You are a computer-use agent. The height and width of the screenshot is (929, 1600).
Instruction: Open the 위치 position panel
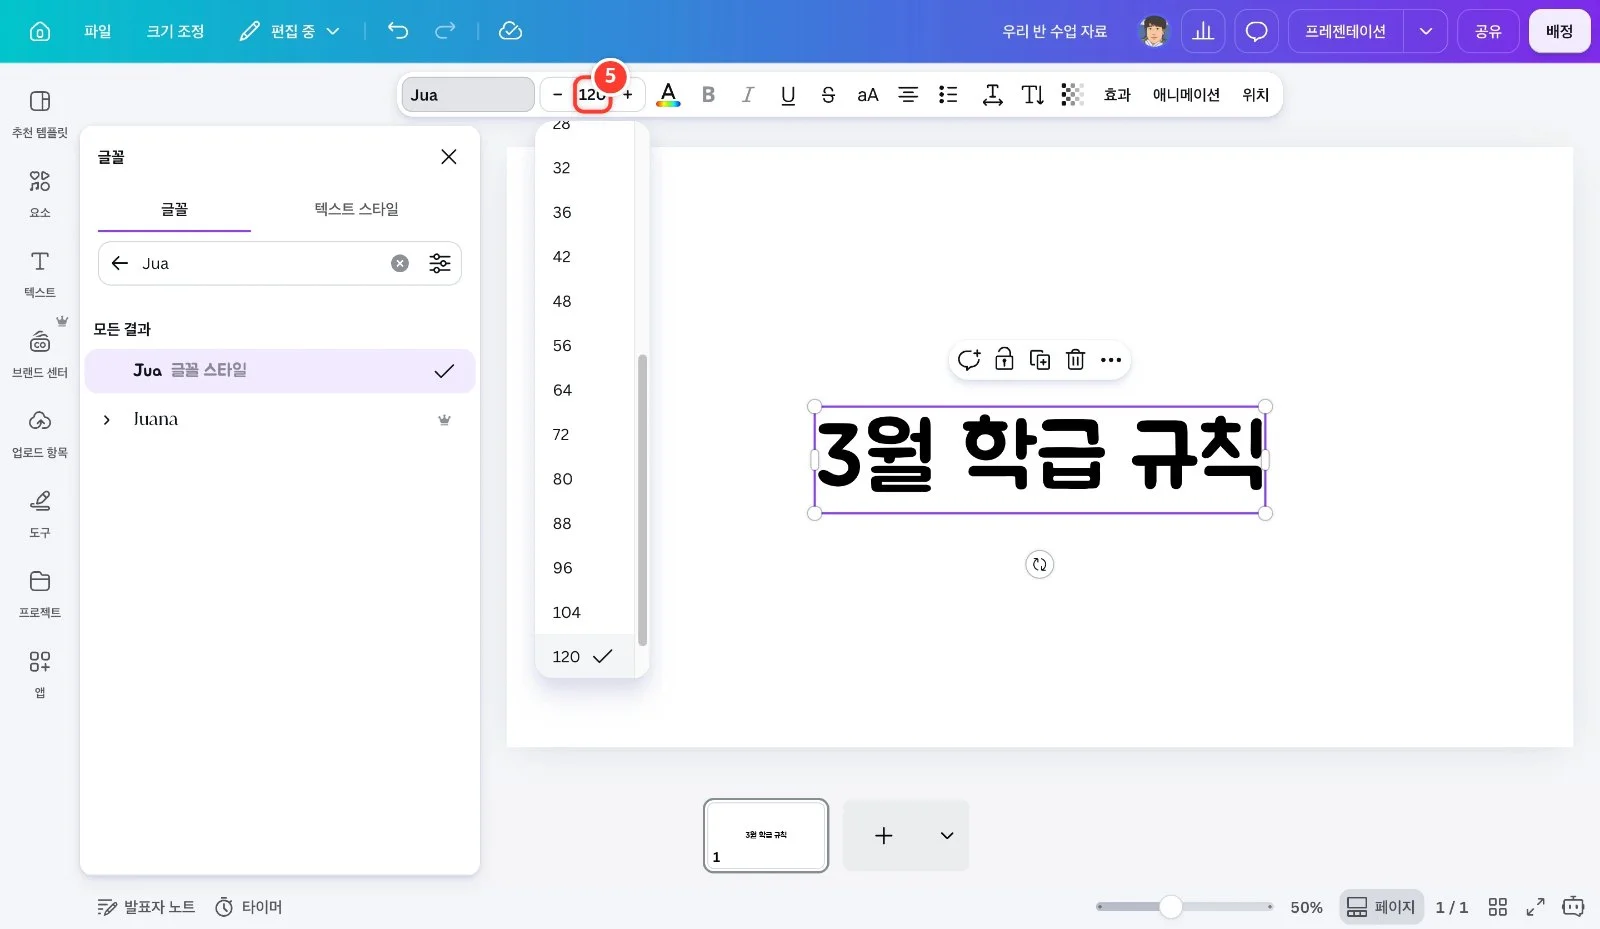click(x=1256, y=95)
